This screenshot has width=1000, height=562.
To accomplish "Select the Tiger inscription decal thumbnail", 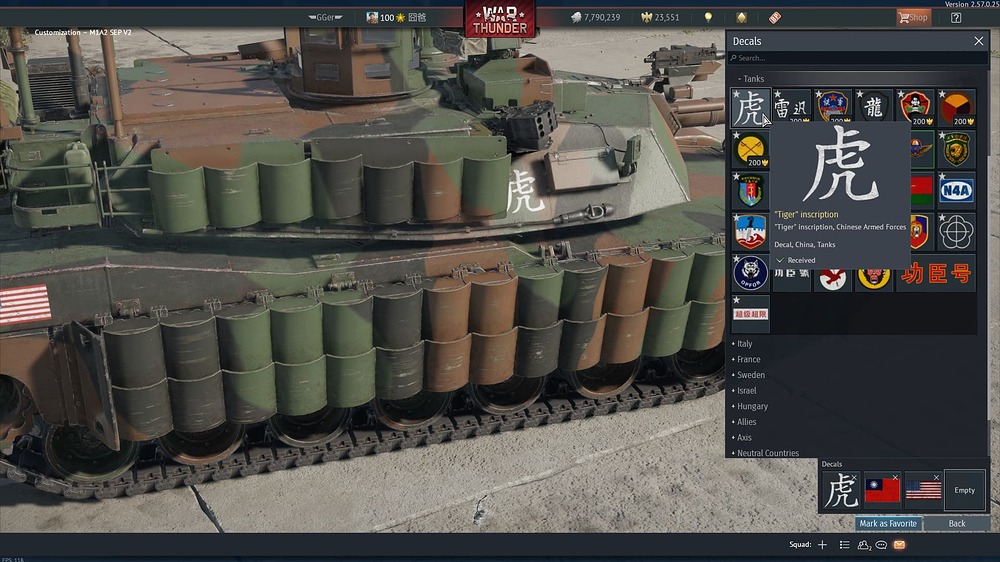I will click(750, 108).
